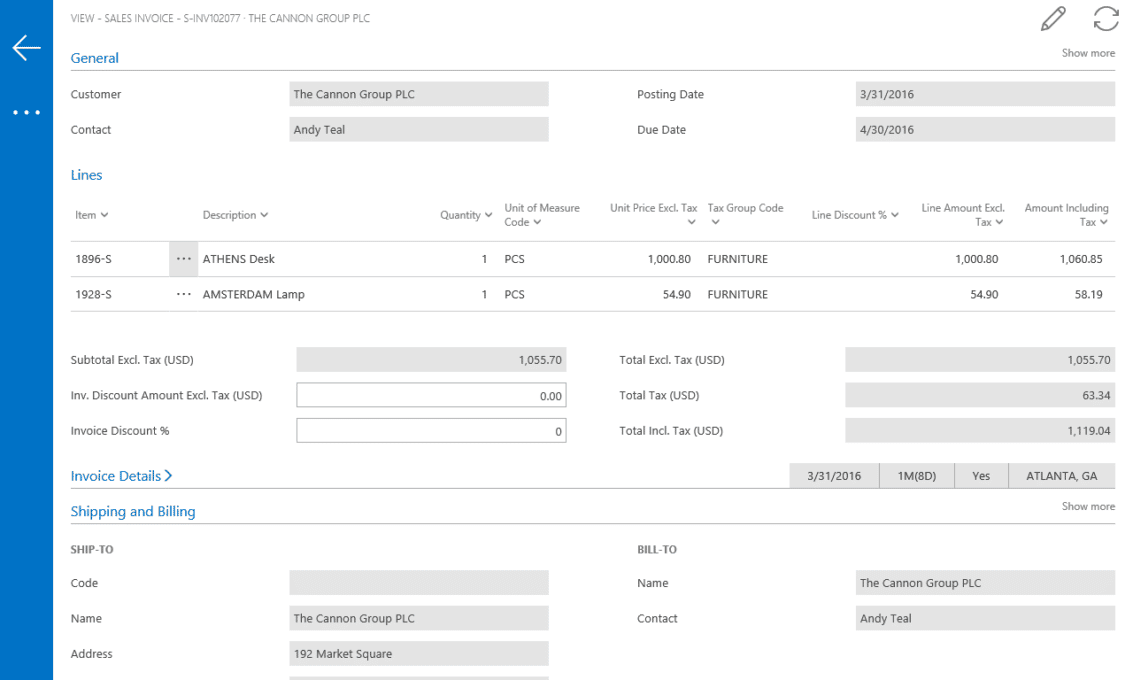The height and width of the screenshot is (680, 1133).
Task: Collapse the Shipping and Billing section
Action: [133, 512]
